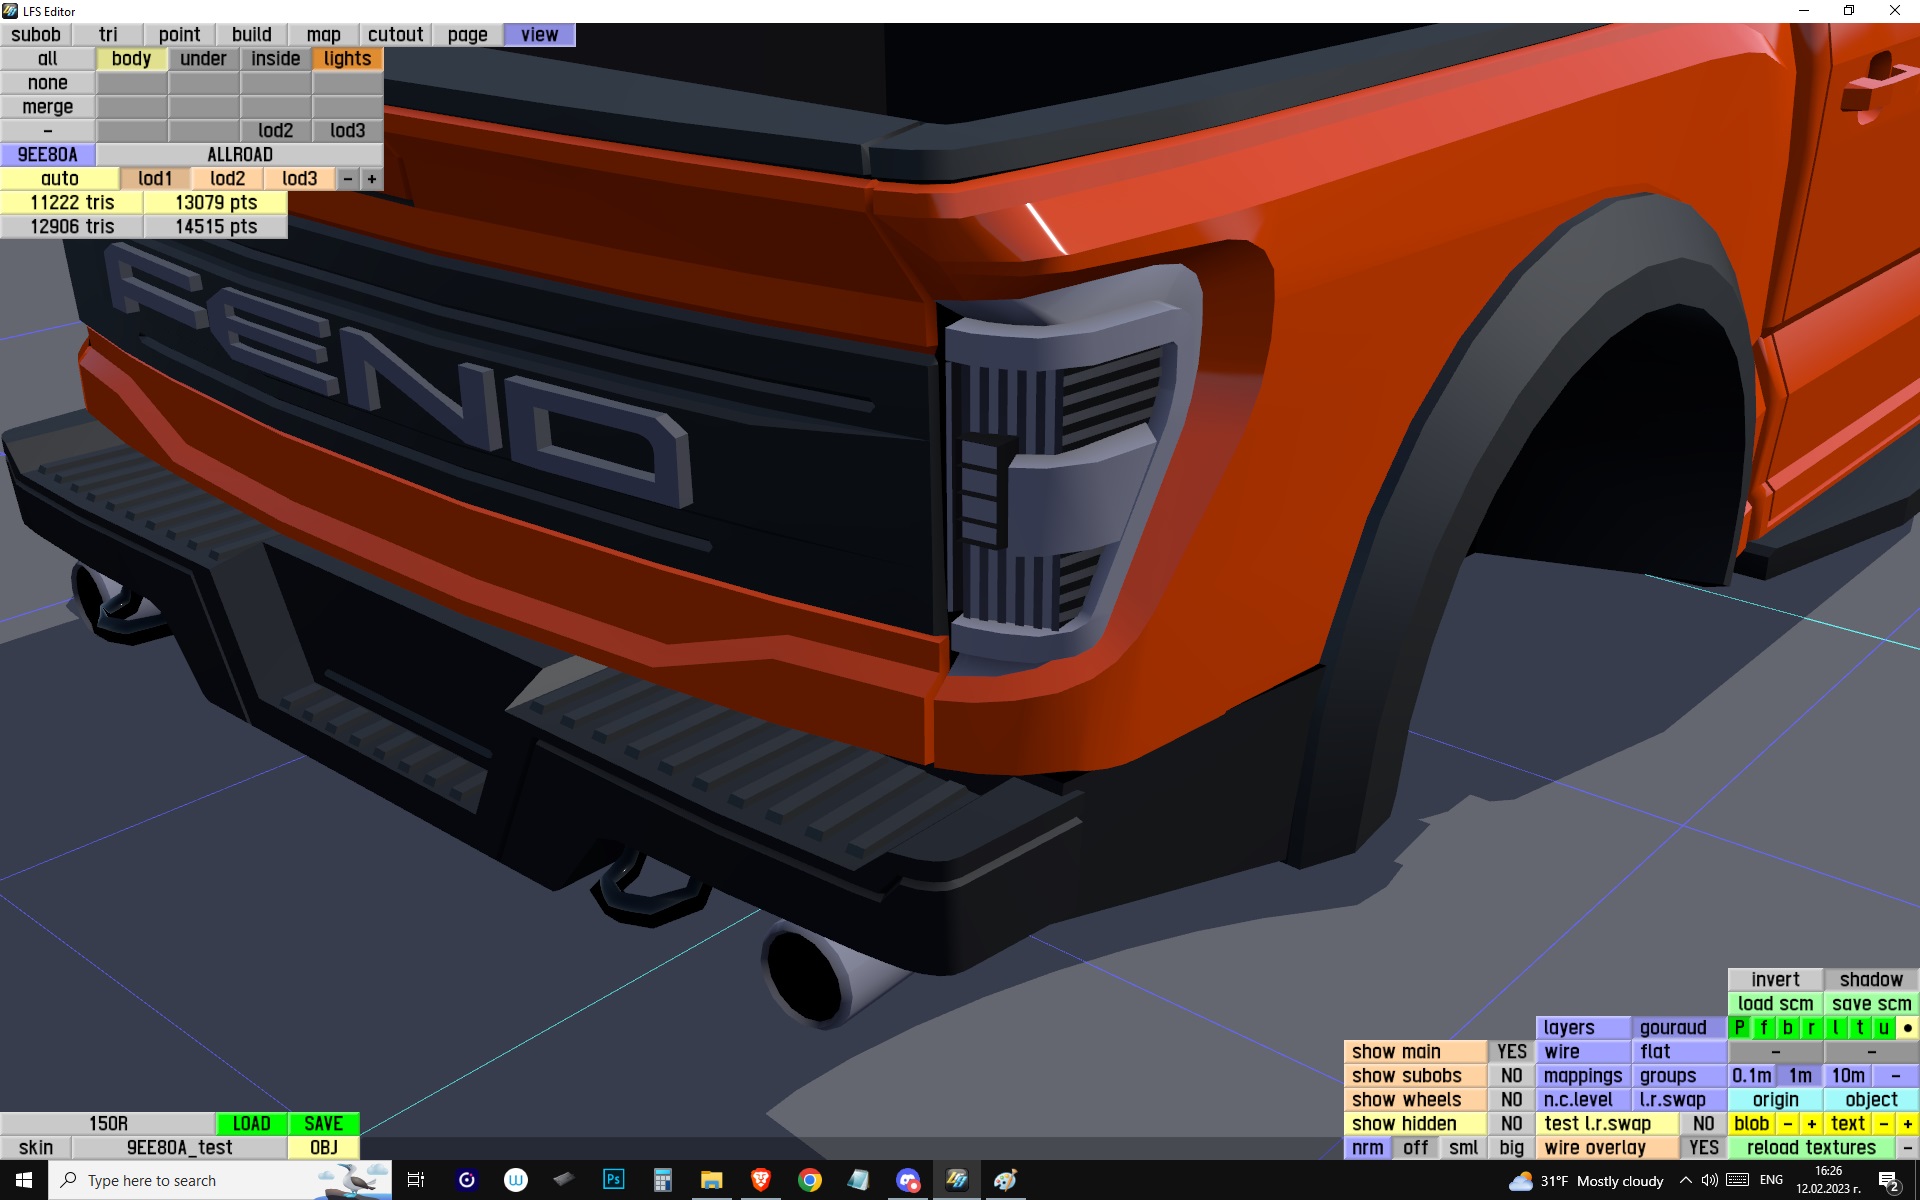The width and height of the screenshot is (1920, 1200).
Task: Toggle wire overlay YES value
Action: pos(1703,1148)
